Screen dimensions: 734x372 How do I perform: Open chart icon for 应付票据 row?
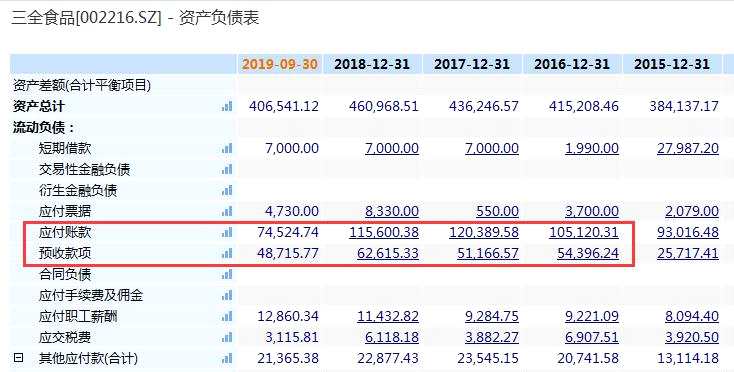(227, 212)
